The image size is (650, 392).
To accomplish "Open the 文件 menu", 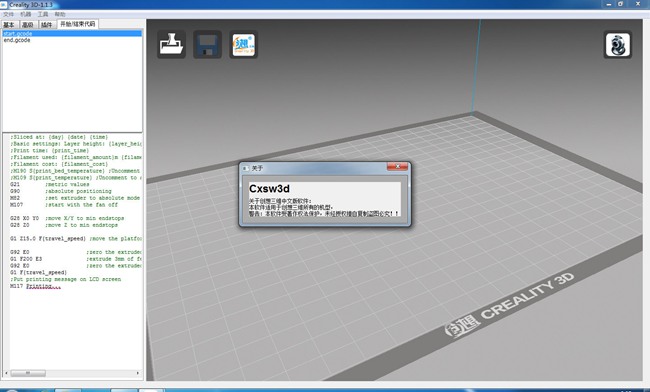I will [x=8, y=14].
